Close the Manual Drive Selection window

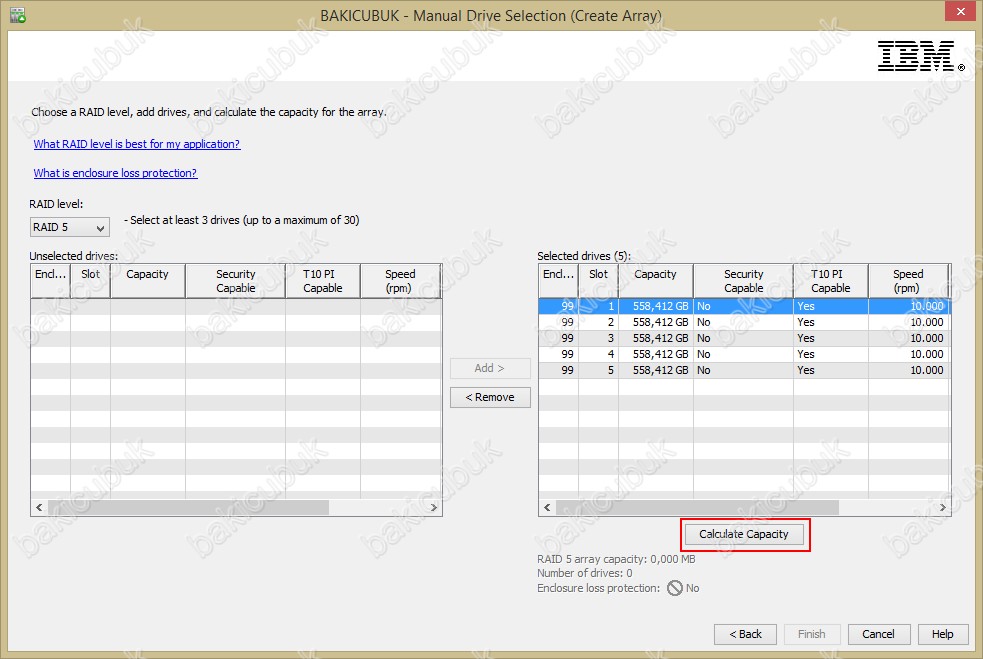tap(960, 12)
